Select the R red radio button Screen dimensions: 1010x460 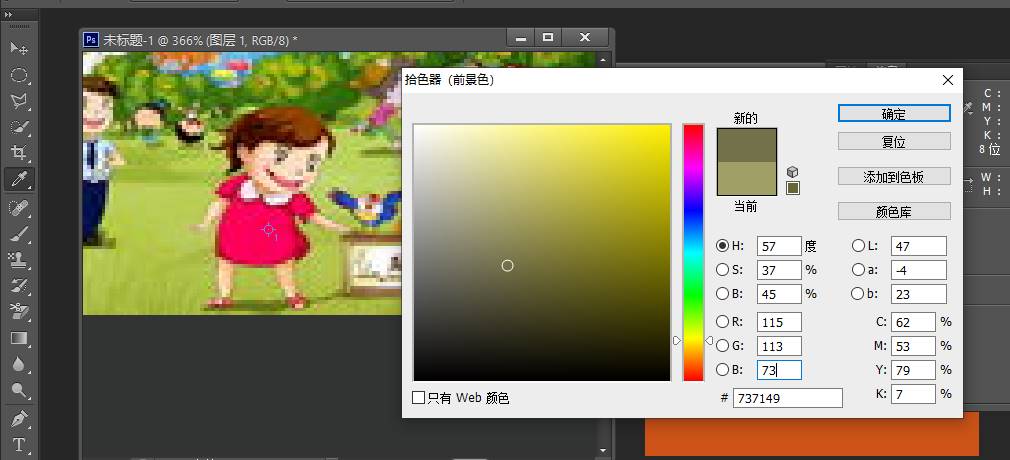coord(723,321)
